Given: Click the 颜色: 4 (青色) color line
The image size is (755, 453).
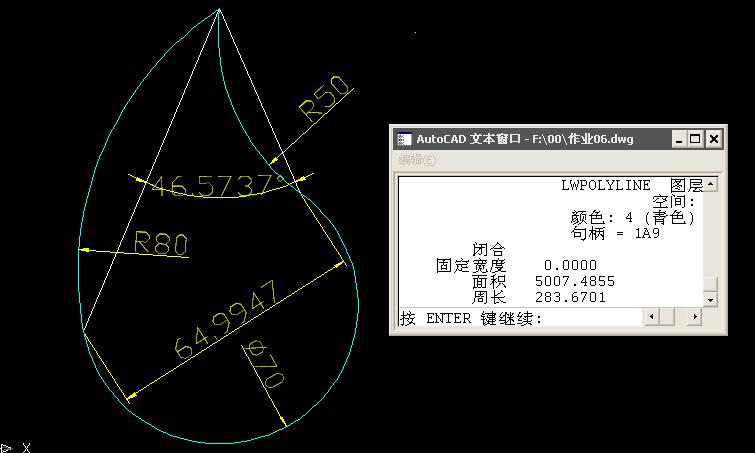Looking at the screenshot, I should pos(633,218).
